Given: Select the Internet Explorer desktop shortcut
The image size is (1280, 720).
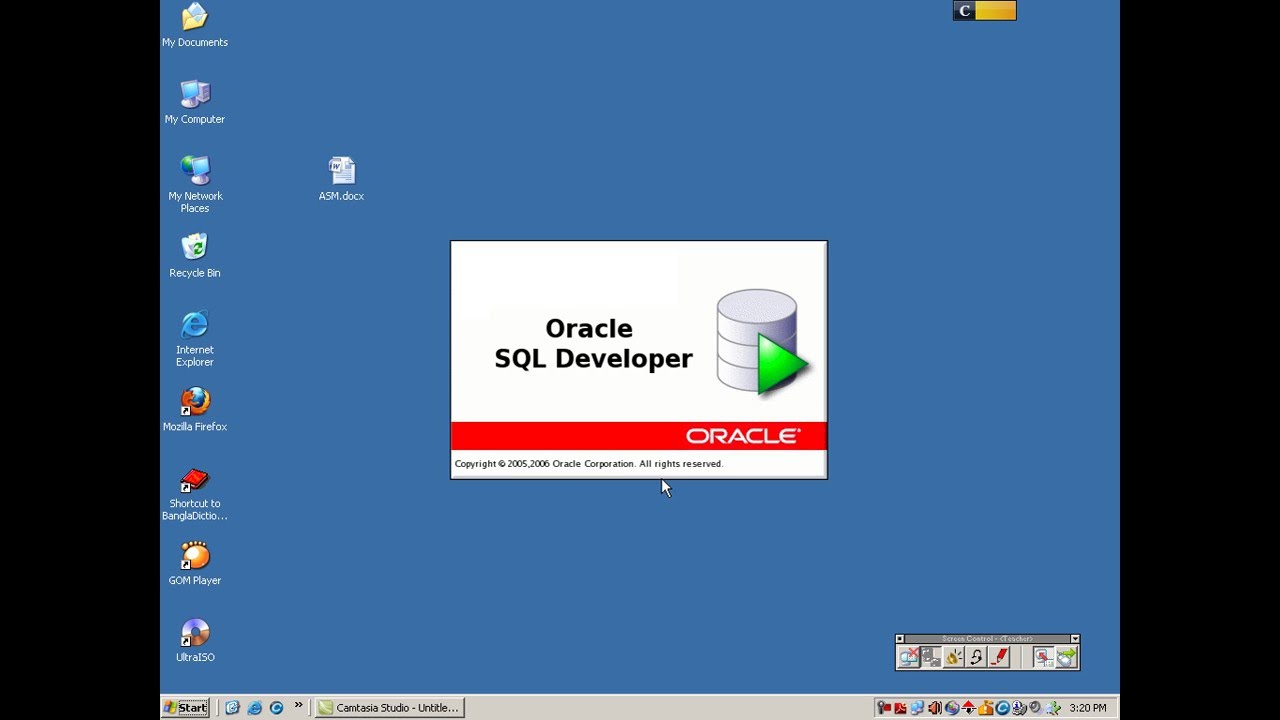Looking at the screenshot, I should pos(195,338).
